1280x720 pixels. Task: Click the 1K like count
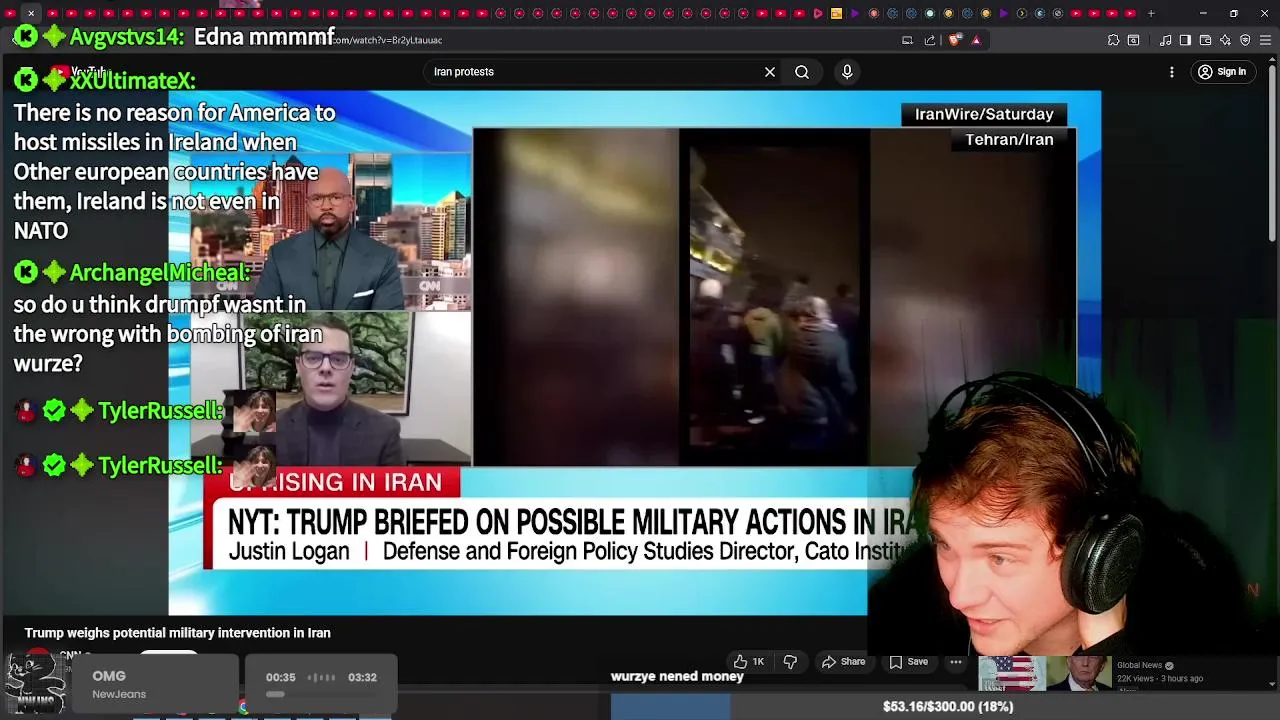[758, 662]
